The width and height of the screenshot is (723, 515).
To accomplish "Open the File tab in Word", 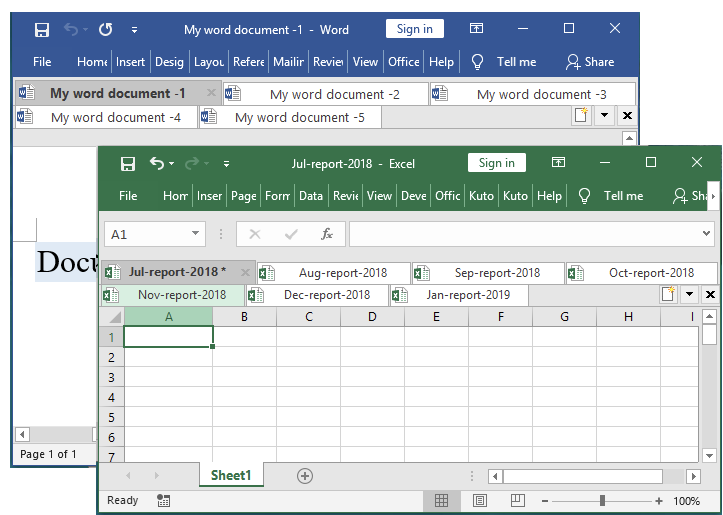I will pos(42,62).
